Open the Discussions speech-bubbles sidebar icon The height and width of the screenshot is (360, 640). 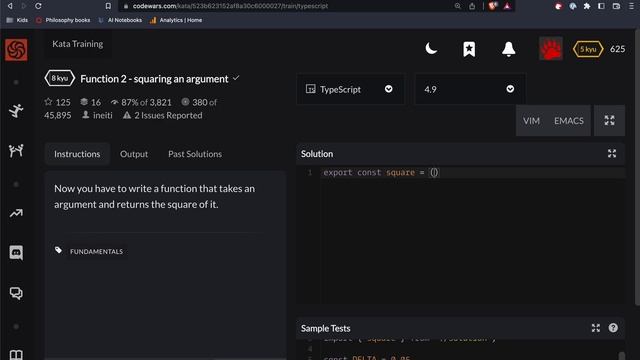(x=16, y=293)
